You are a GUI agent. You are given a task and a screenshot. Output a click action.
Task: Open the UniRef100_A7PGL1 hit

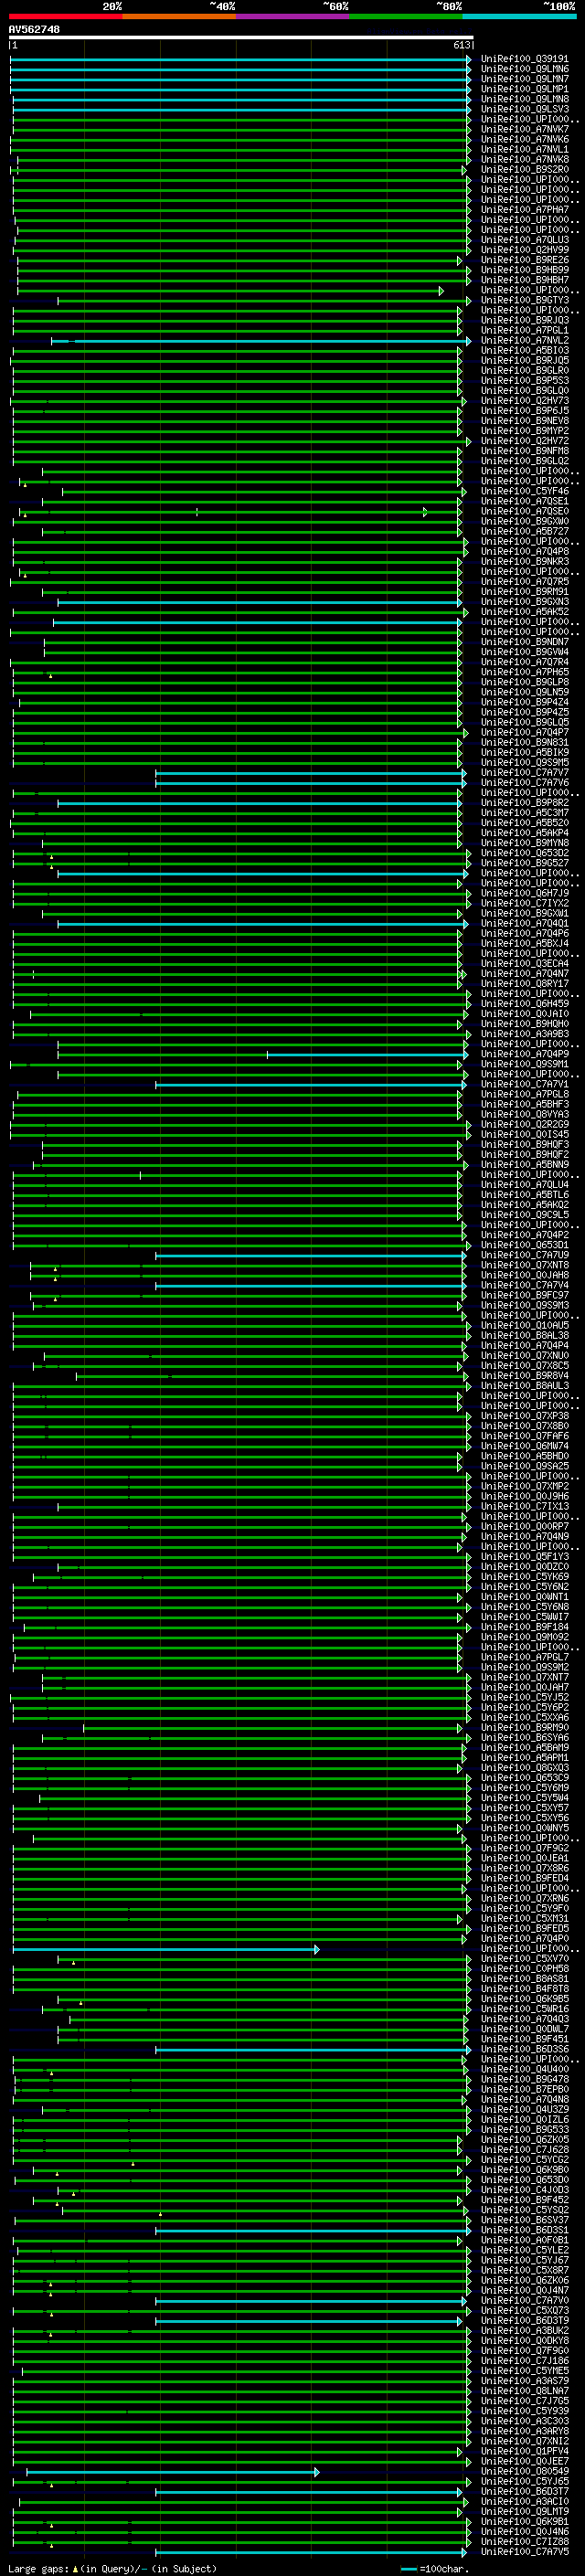pyautogui.click(x=525, y=331)
